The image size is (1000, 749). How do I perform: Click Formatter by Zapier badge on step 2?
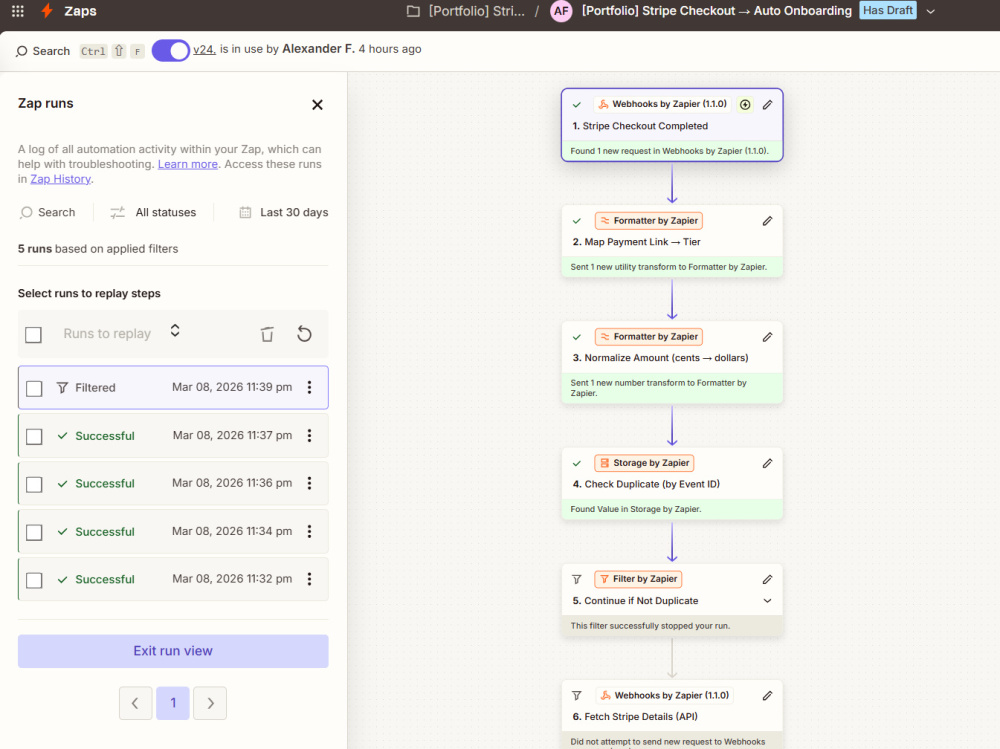(649, 221)
